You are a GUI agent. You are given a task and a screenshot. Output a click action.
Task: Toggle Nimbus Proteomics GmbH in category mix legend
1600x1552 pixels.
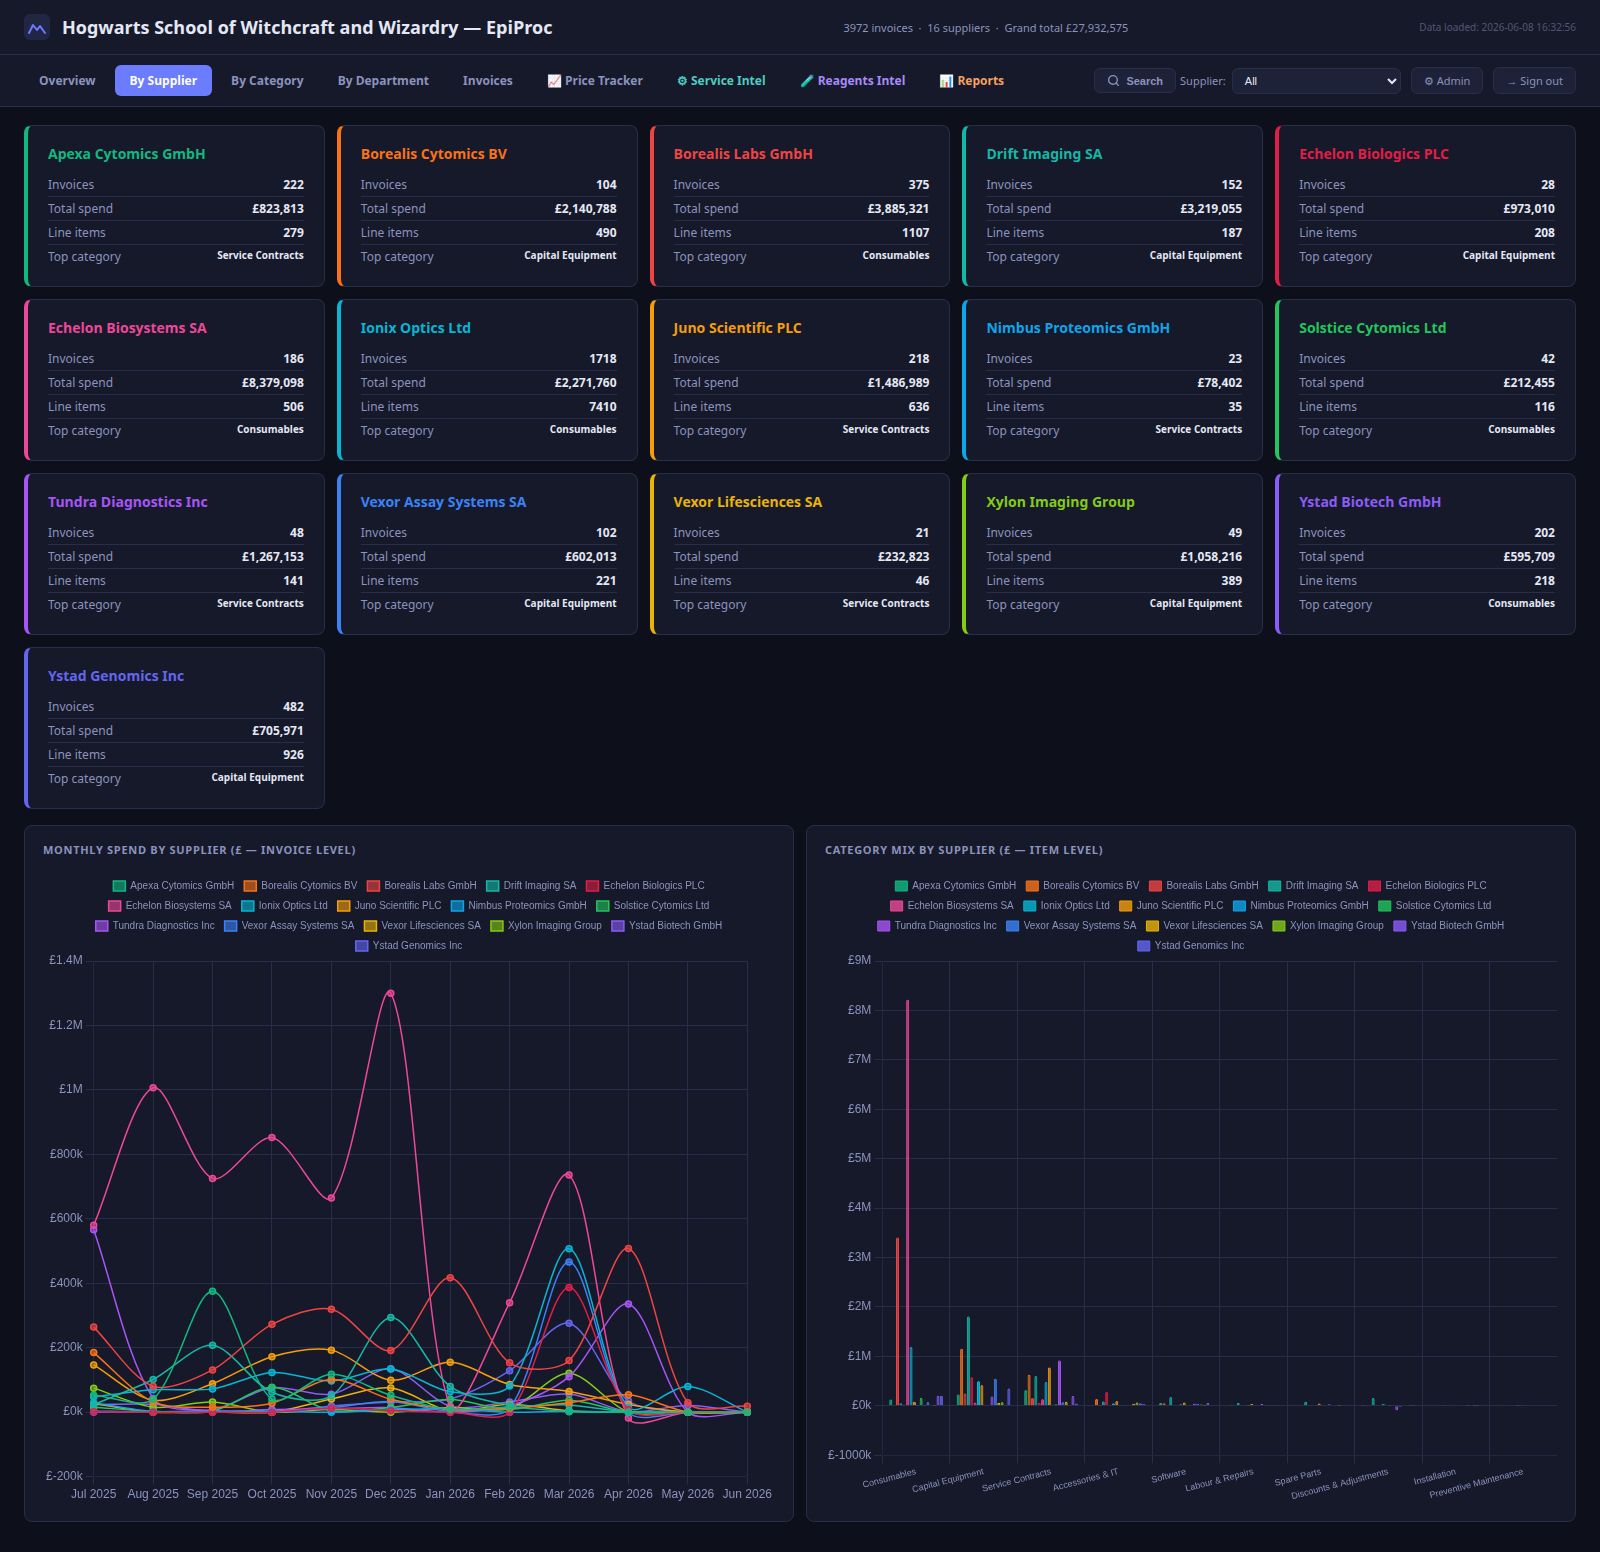pyautogui.click(x=1300, y=906)
